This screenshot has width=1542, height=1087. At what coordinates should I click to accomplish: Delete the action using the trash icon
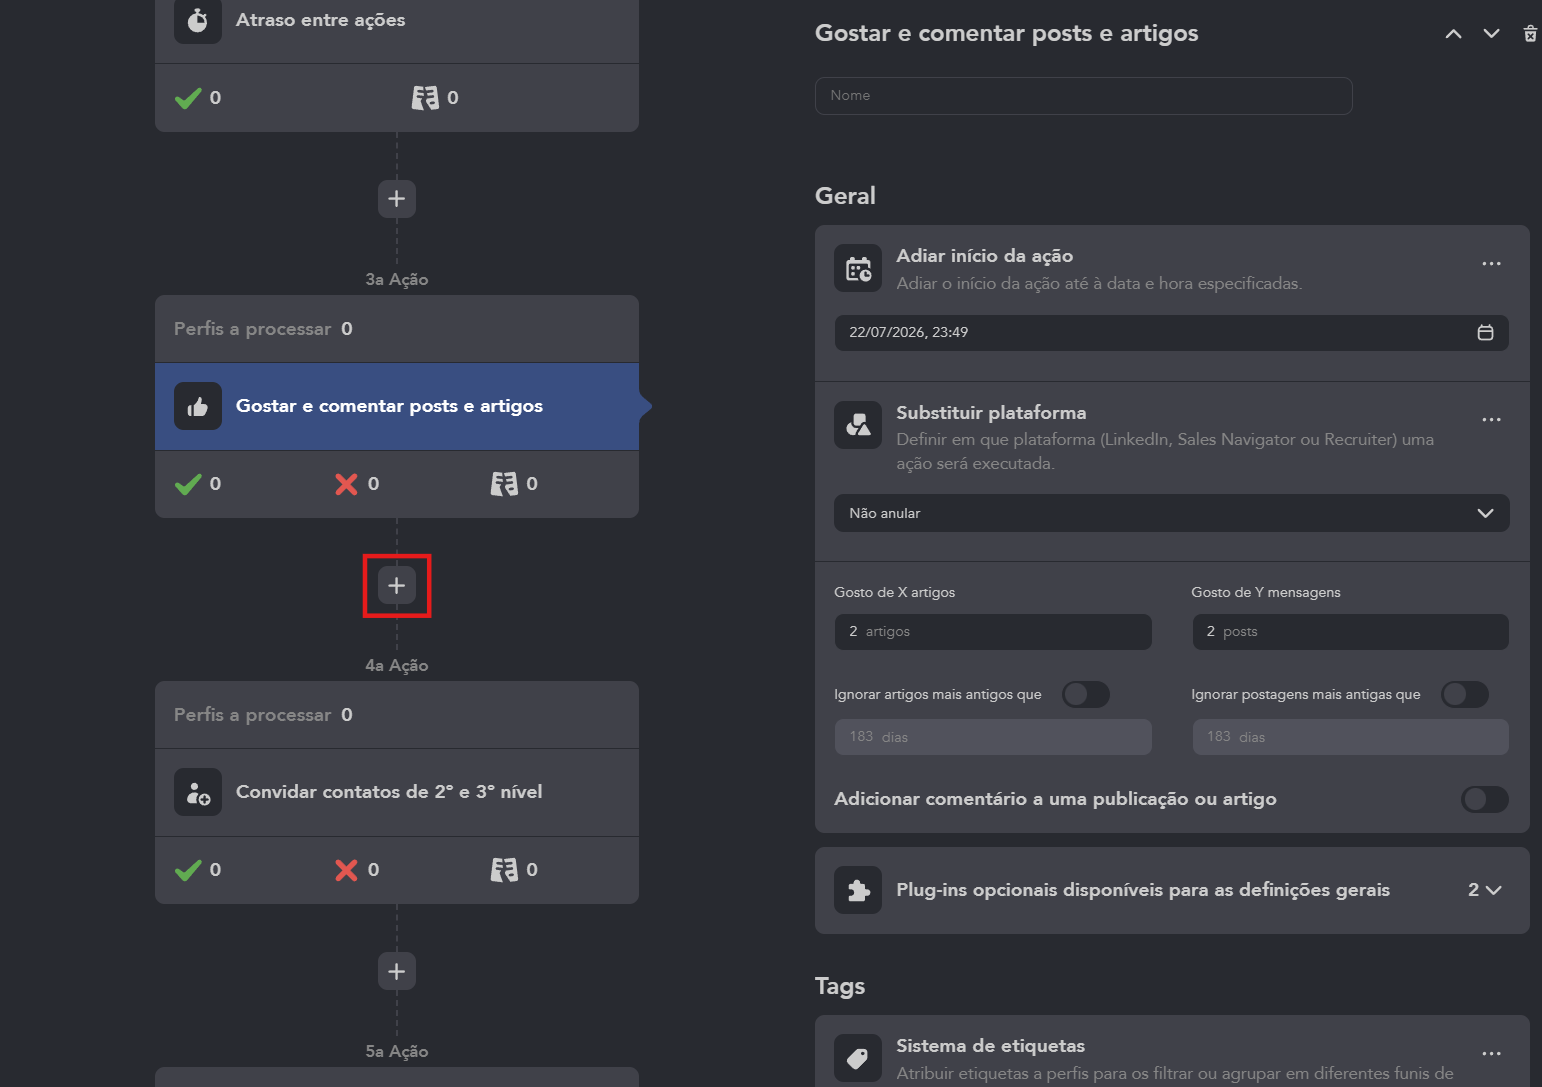pos(1530,34)
